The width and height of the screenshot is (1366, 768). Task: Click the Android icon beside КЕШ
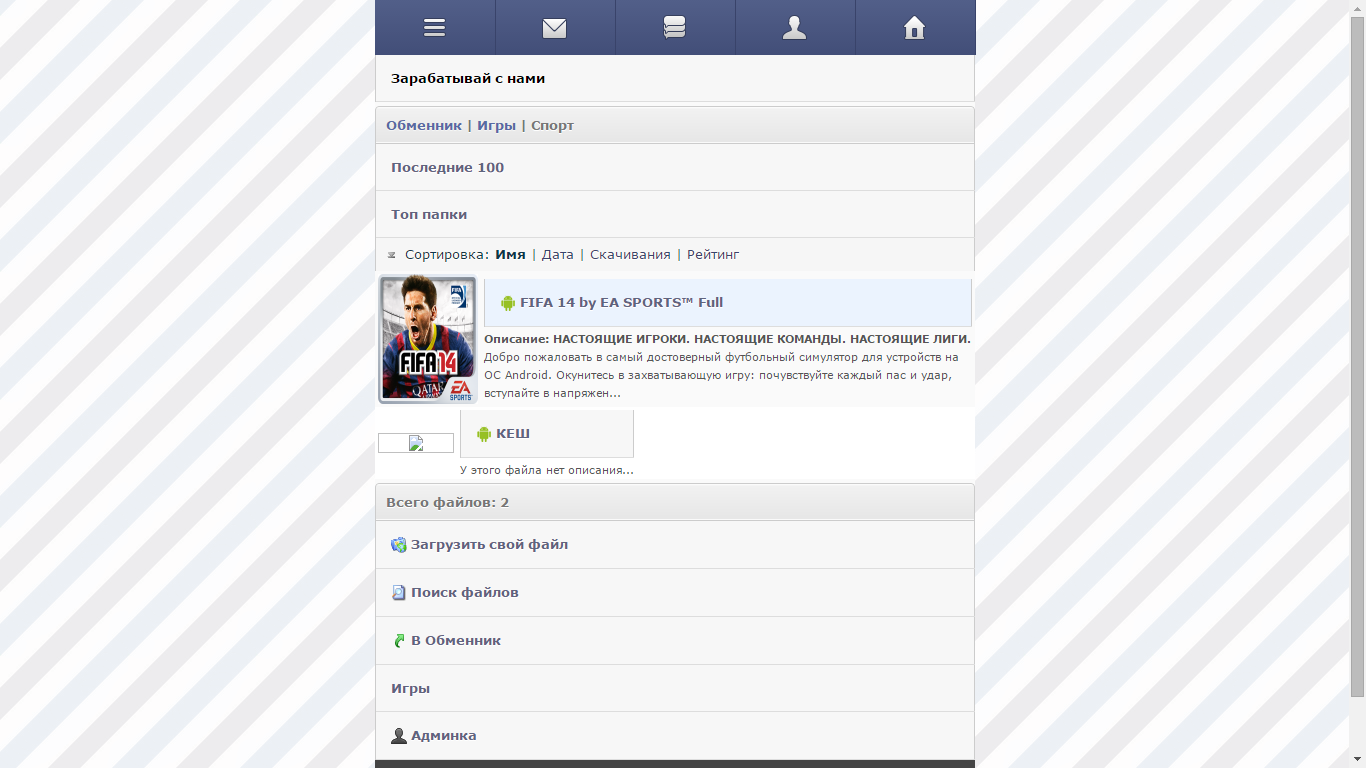tap(484, 434)
